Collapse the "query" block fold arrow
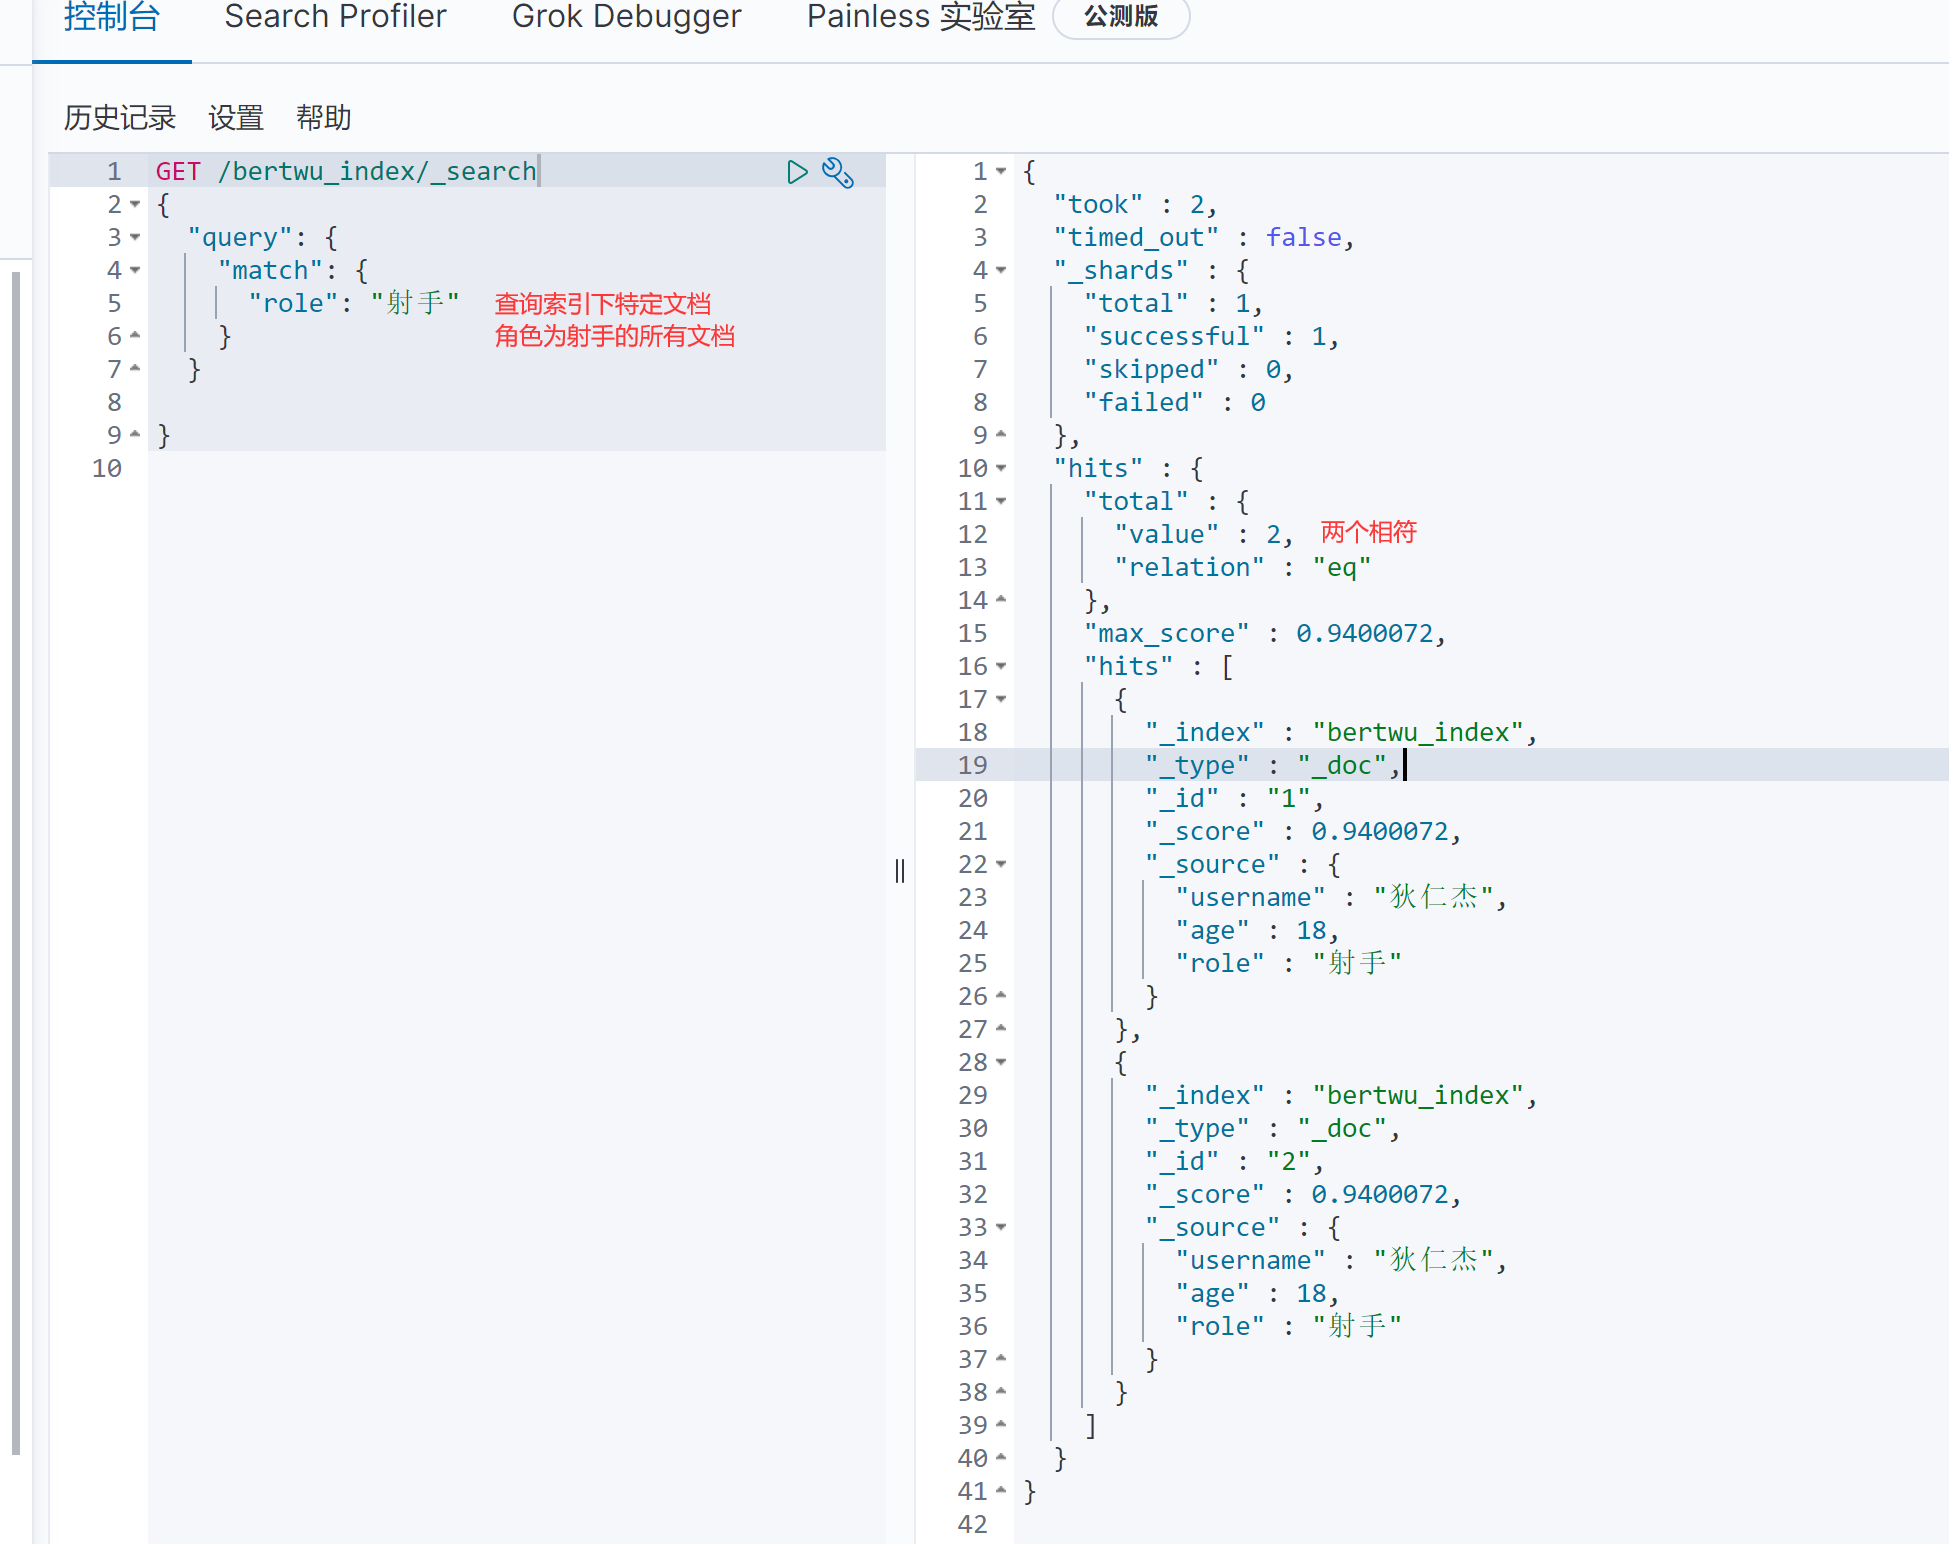Screen dimensions: 1949x1544 135,238
